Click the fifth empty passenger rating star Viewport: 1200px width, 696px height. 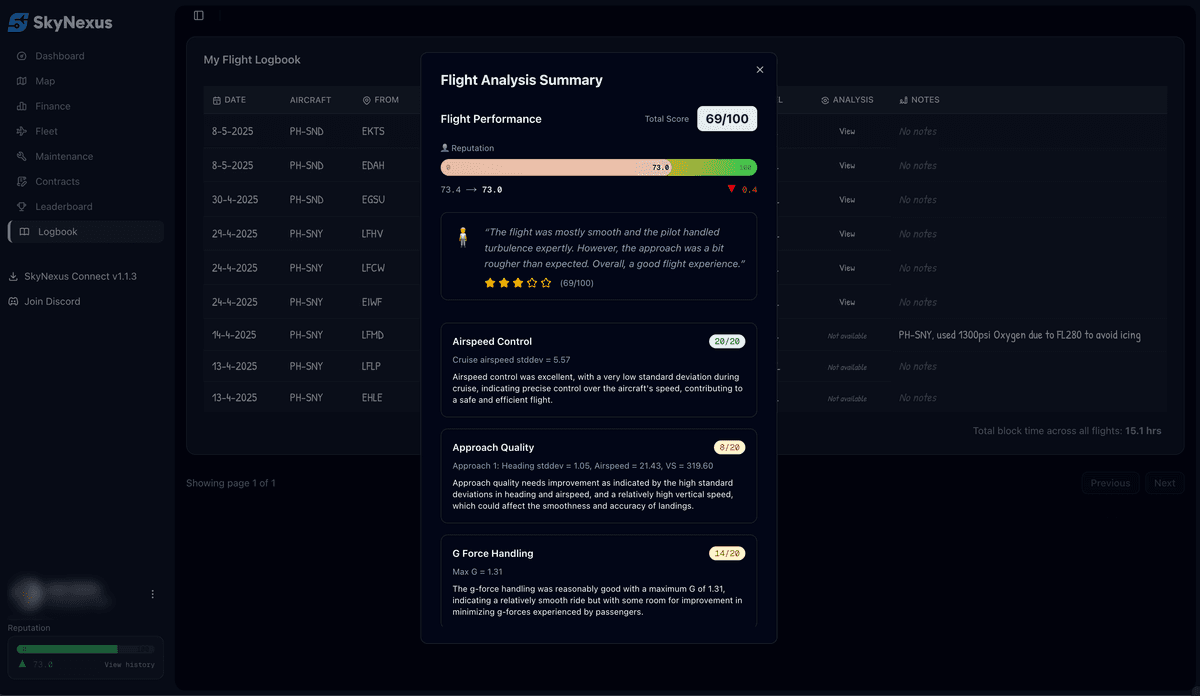[x=545, y=283]
